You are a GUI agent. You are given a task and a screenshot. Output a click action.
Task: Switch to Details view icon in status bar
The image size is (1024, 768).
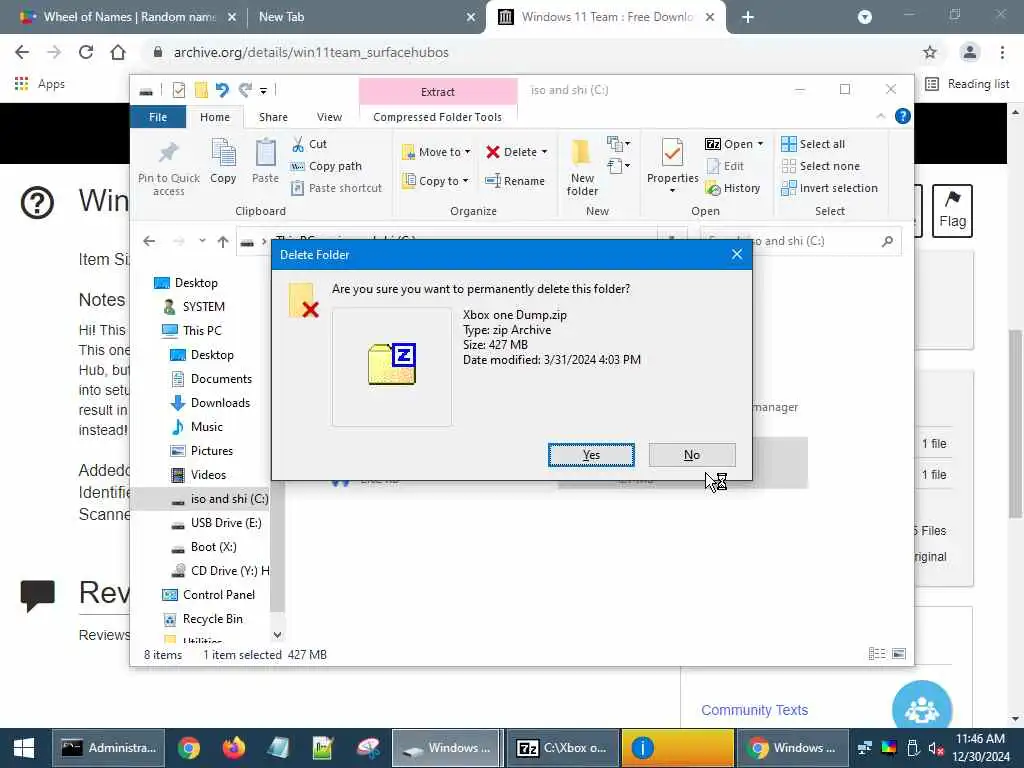pos(877,654)
